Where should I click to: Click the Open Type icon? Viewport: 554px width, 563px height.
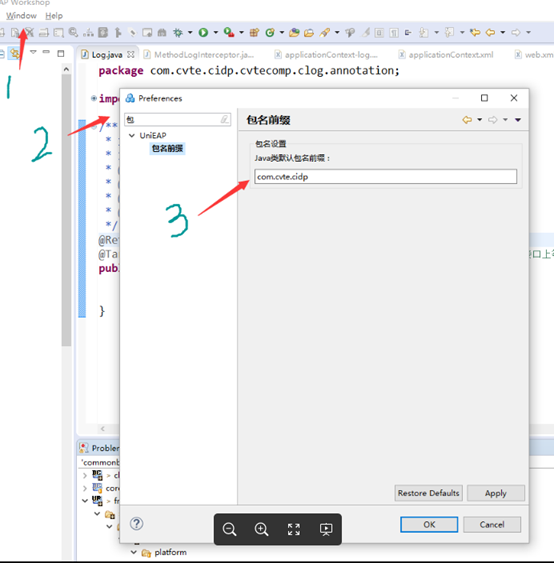(294, 33)
